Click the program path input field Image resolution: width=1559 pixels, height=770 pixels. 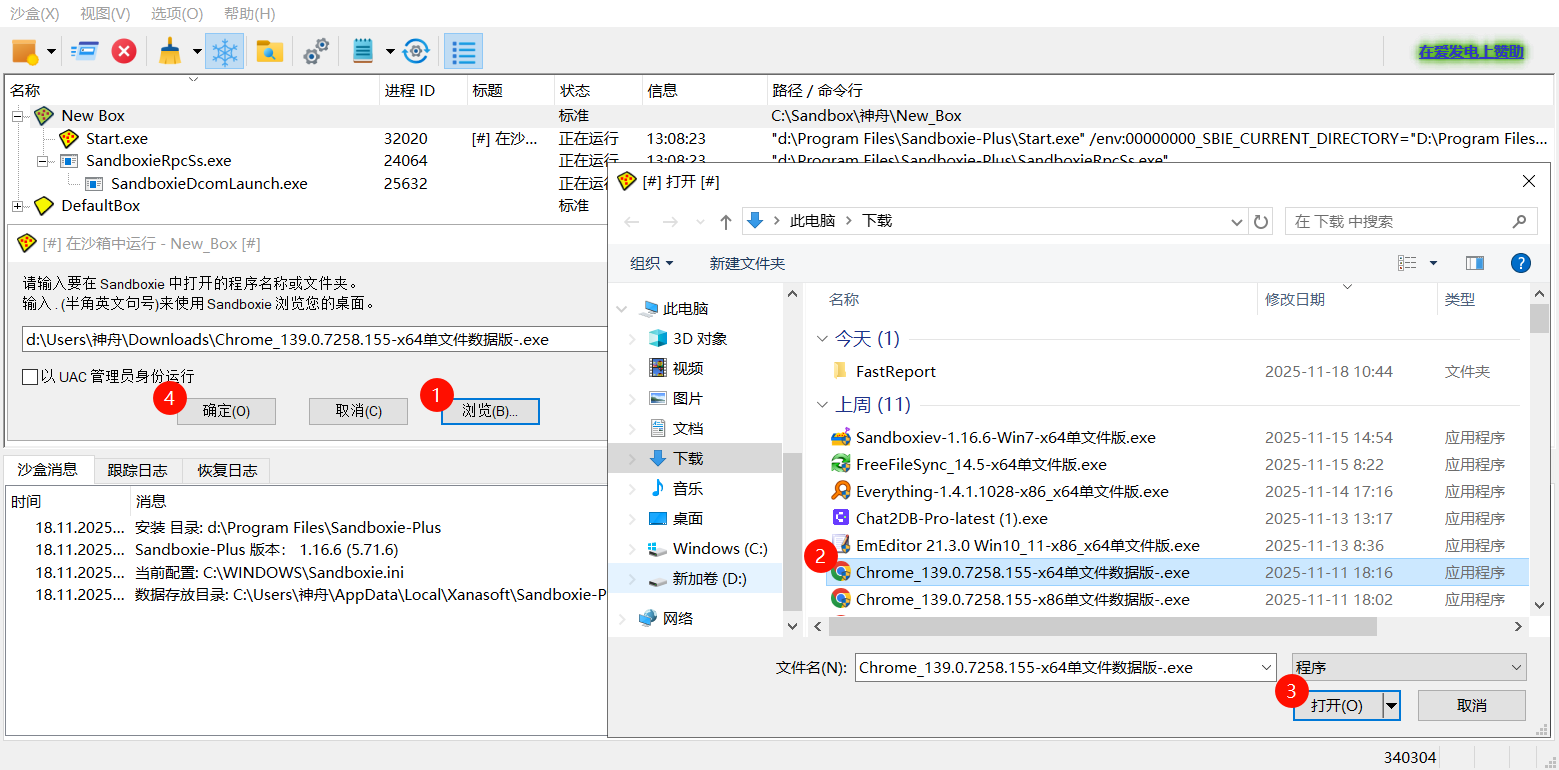pyautogui.click(x=314, y=339)
